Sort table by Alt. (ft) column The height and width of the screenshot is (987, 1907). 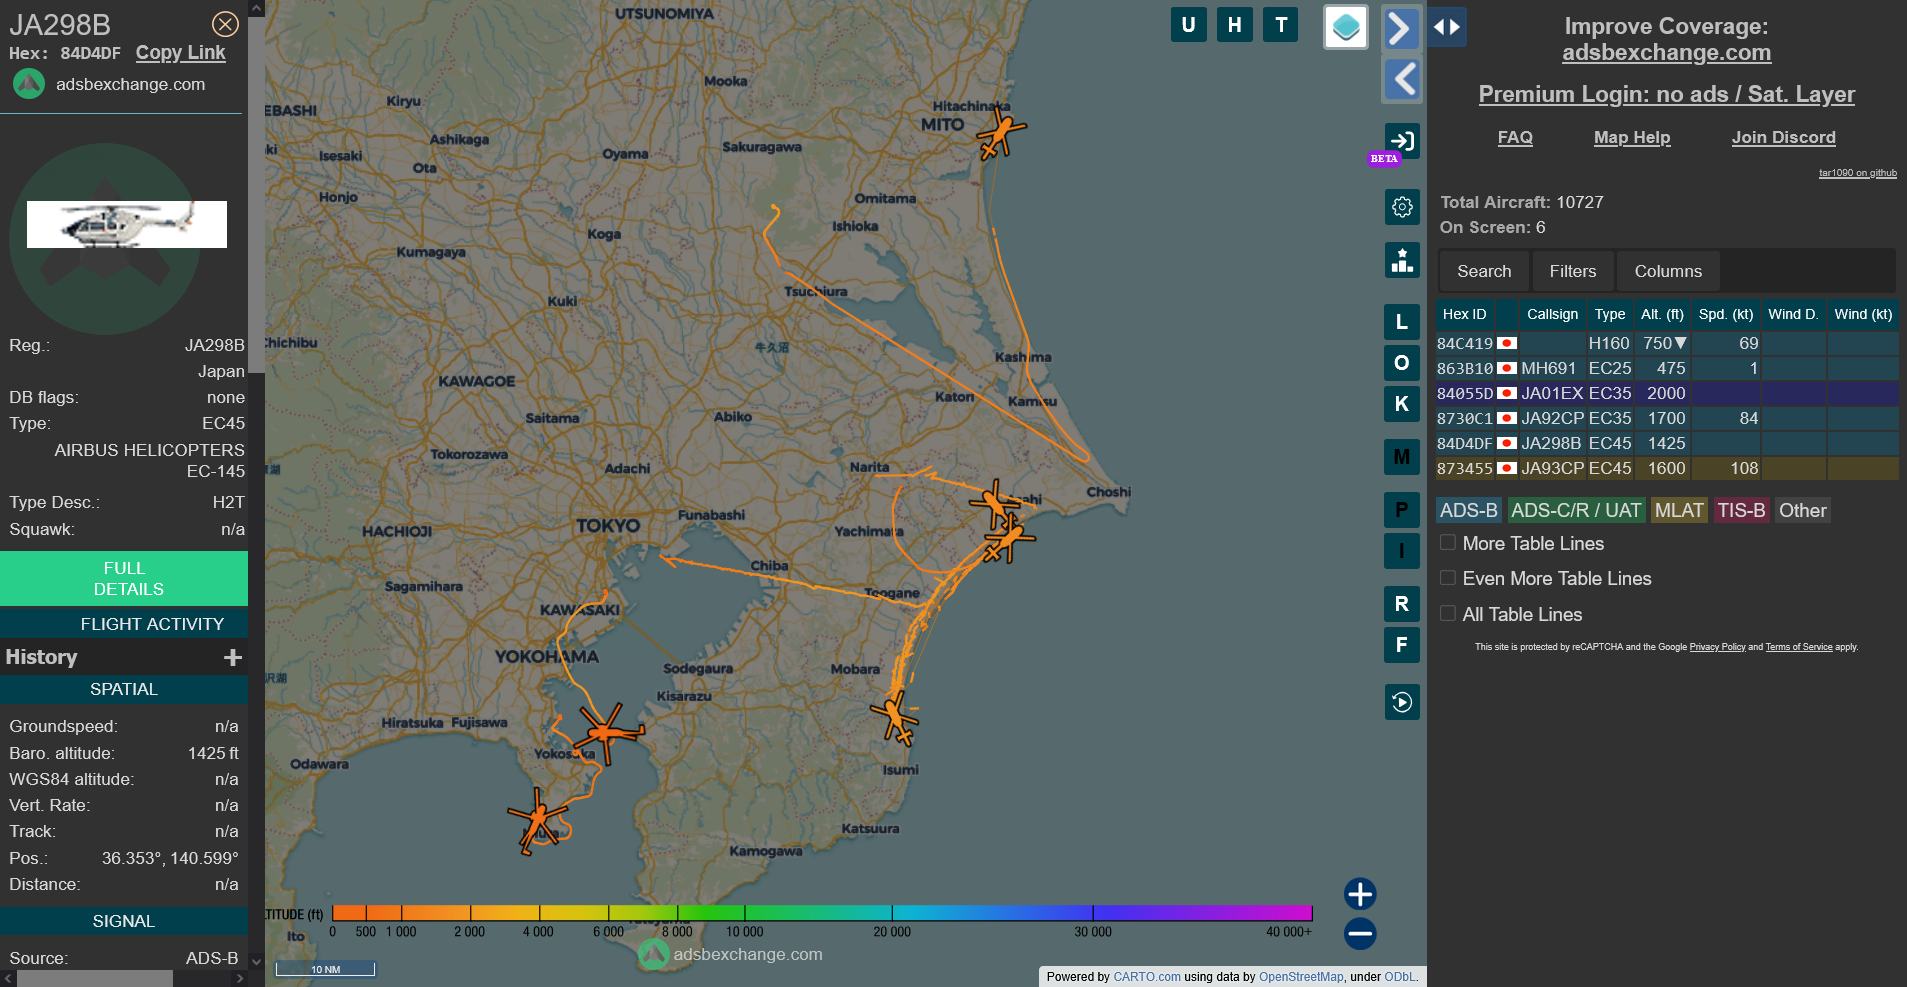[x=1662, y=314]
